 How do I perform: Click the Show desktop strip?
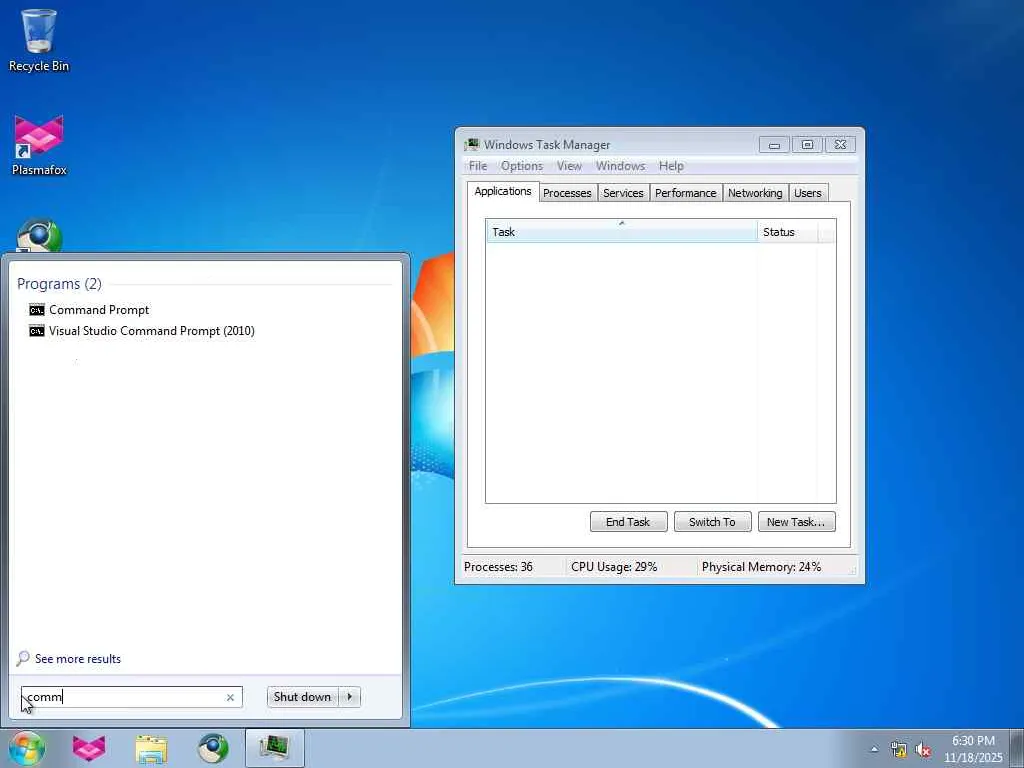(1017, 748)
